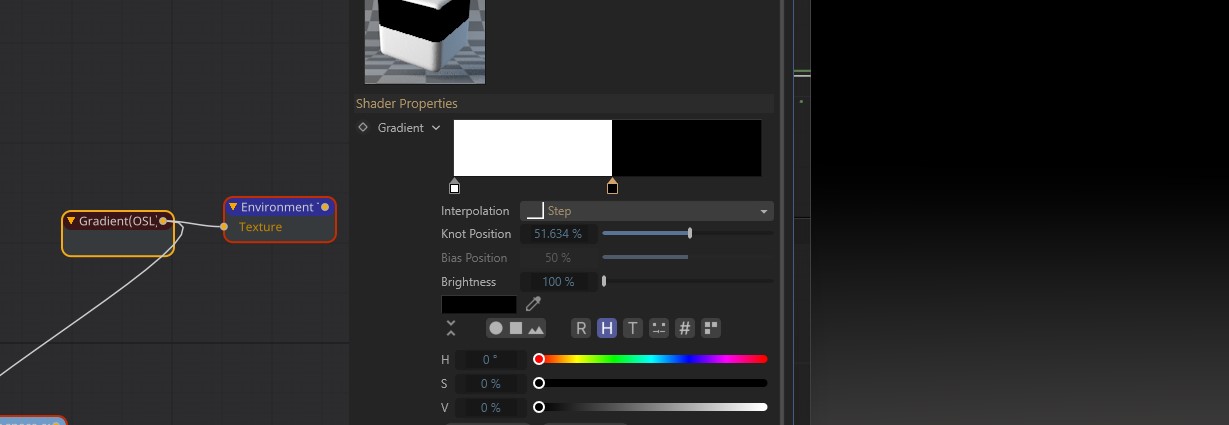This screenshot has height=425, width=1229.
Task: Edit the V value field
Action: click(491, 407)
